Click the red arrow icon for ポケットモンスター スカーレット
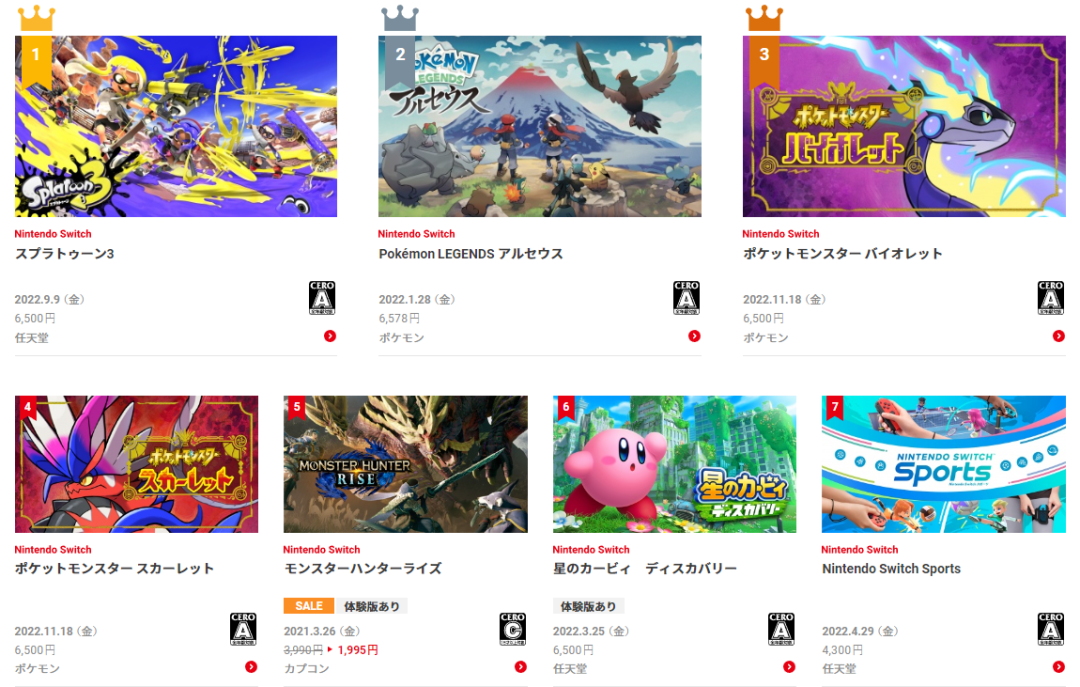Viewport: 1080px width, 687px height. click(251, 667)
